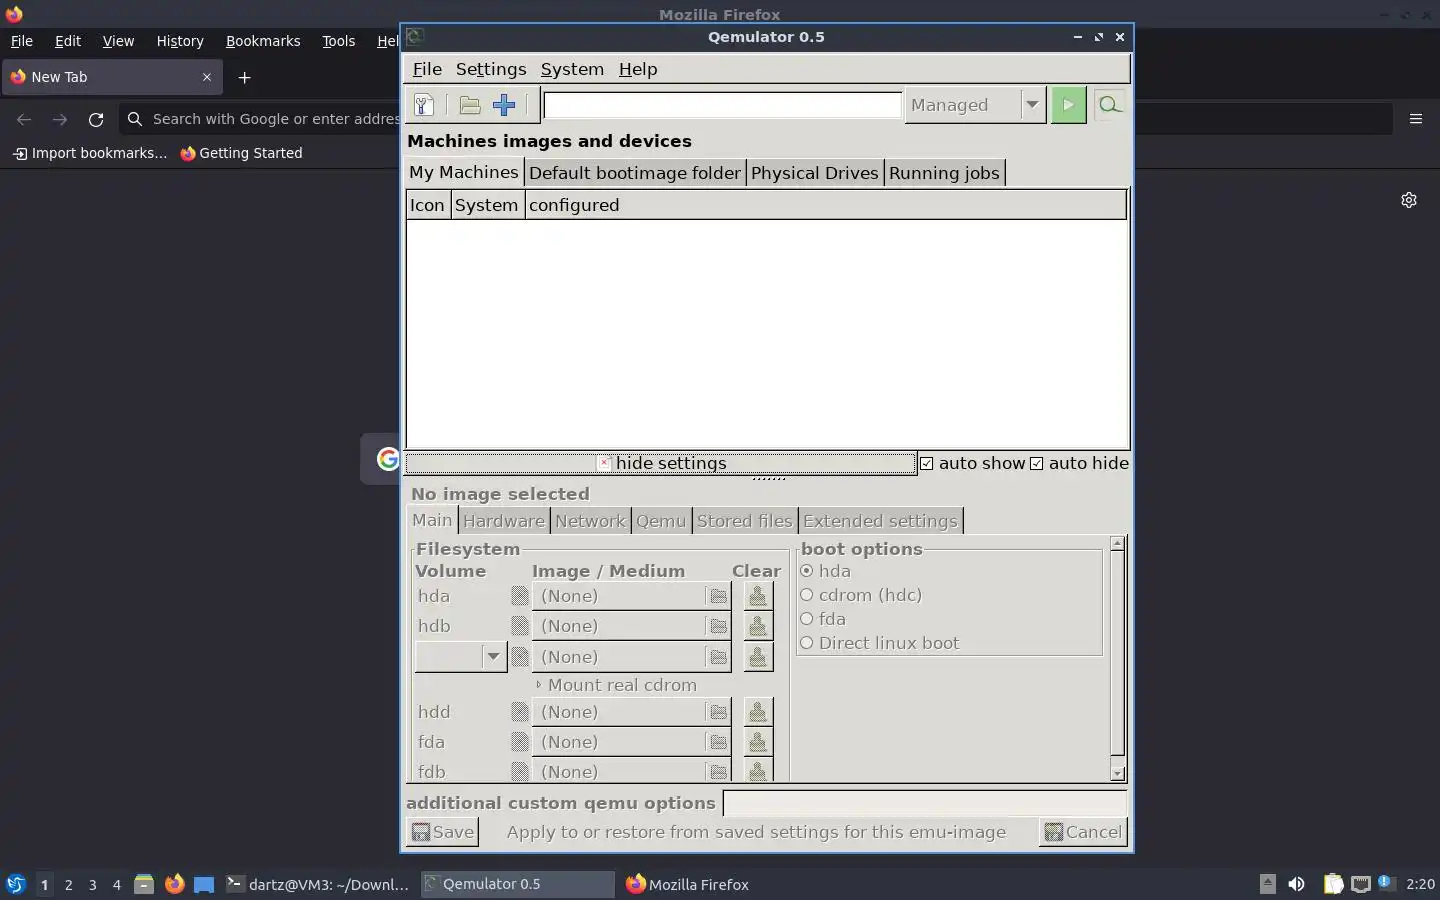Click the disk image icon beside fda

point(519,742)
